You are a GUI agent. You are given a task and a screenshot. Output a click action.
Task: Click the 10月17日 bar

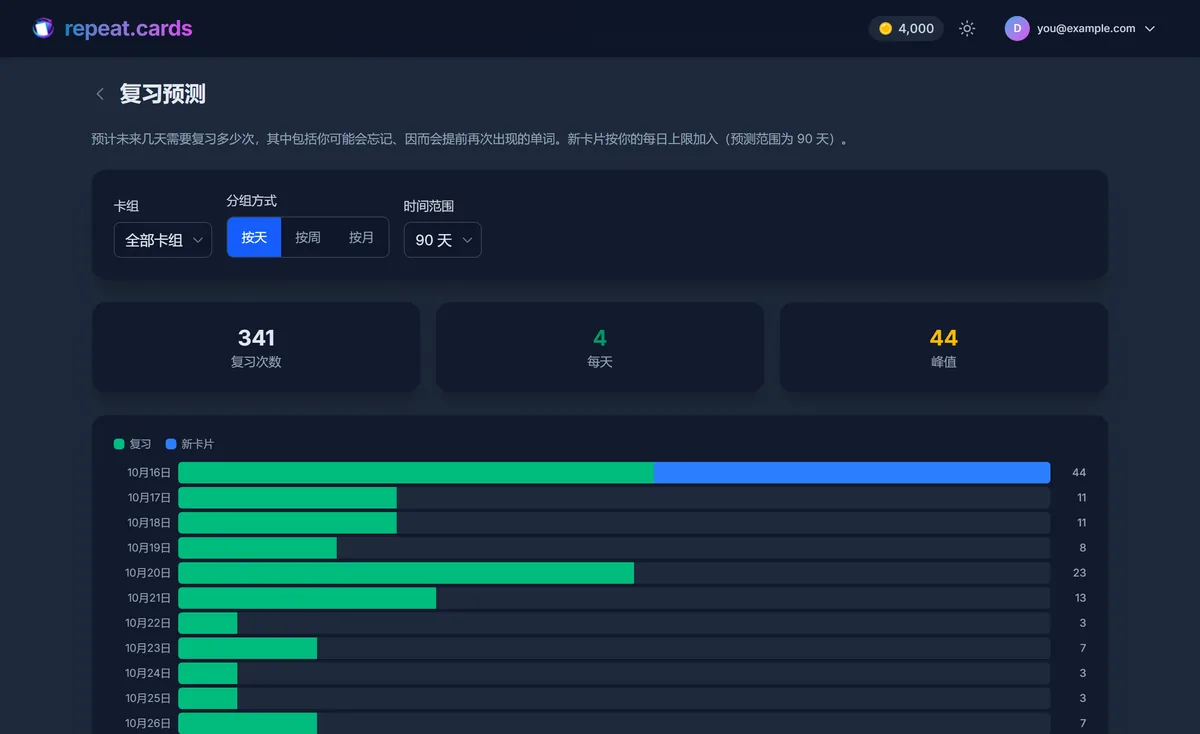coord(287,498)
